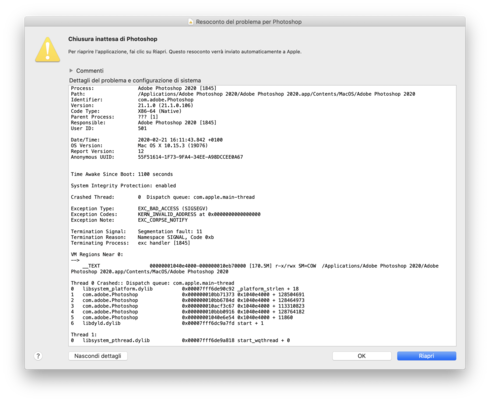
Task: Click the Code Type X86-64 (Native) line
Action: coord(126,111)
